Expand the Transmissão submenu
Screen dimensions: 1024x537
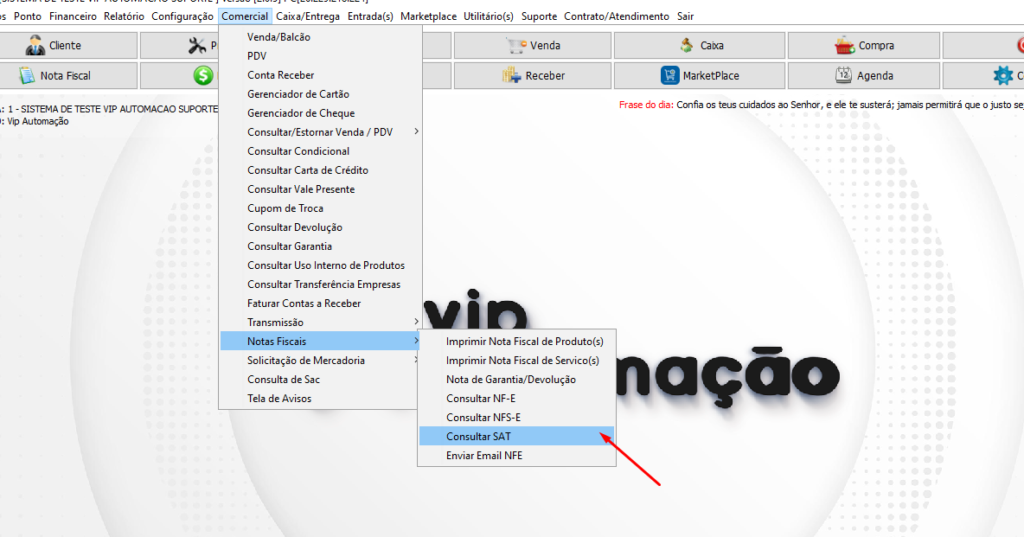coord(320,322)
